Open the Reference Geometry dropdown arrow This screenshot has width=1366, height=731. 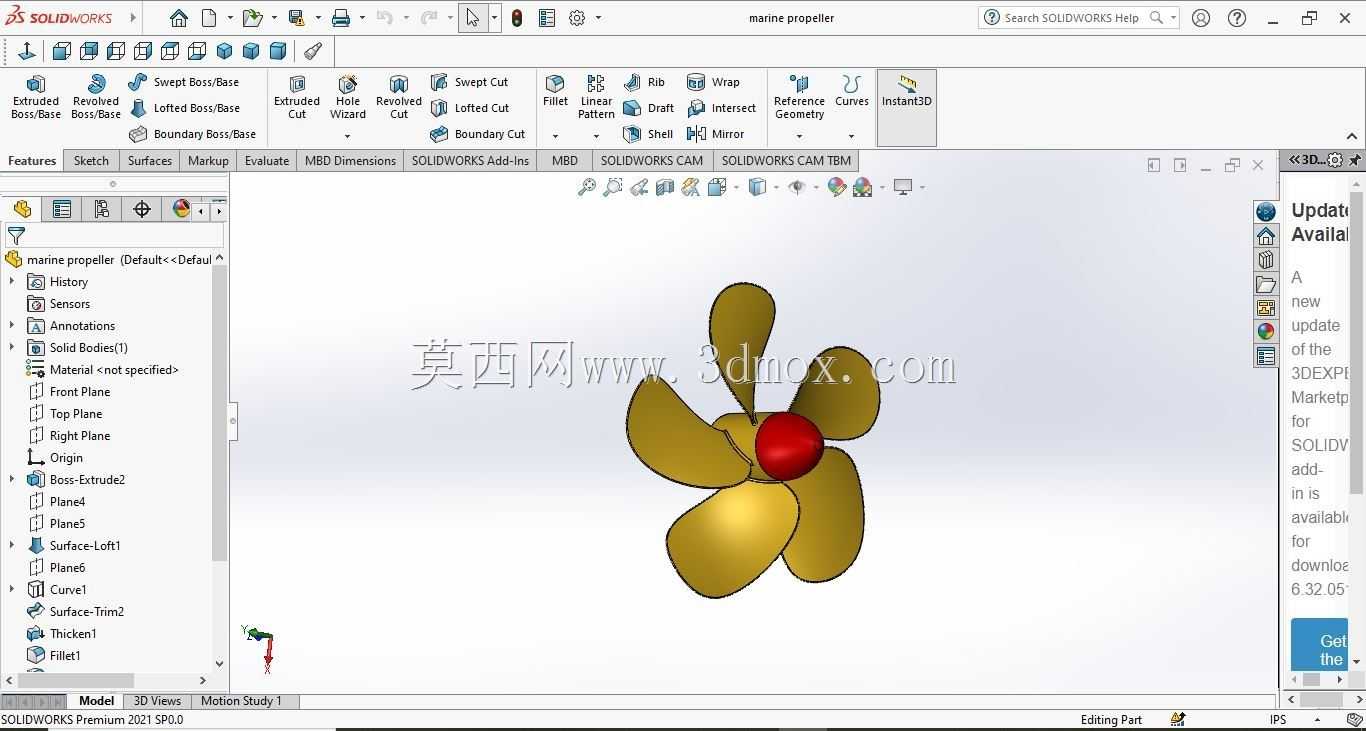(x=799, y=136)
